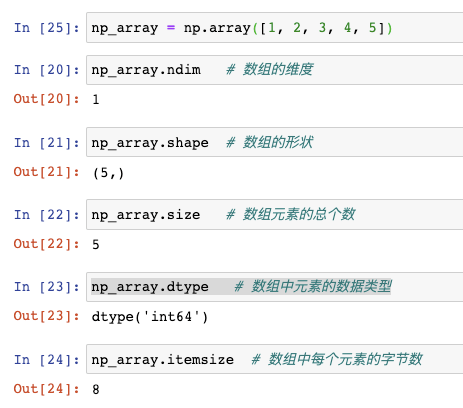463x408 pixels.
Task: Click the In [23] prompt label
Action: click(x=47, y=287)
